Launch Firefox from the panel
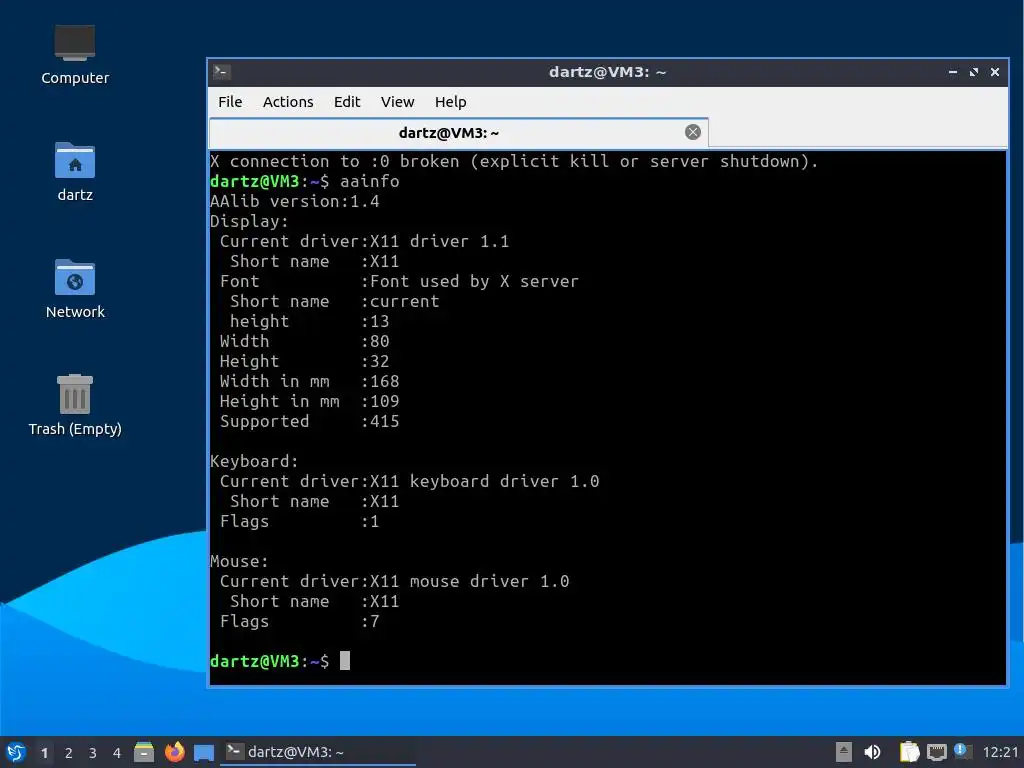 pyautogui.click(x=174, y=752)
